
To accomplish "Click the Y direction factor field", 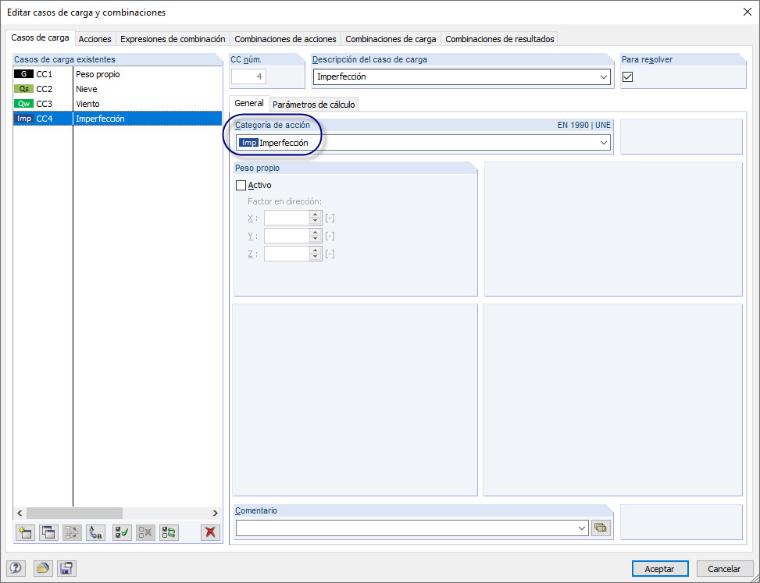I will 287,236.
